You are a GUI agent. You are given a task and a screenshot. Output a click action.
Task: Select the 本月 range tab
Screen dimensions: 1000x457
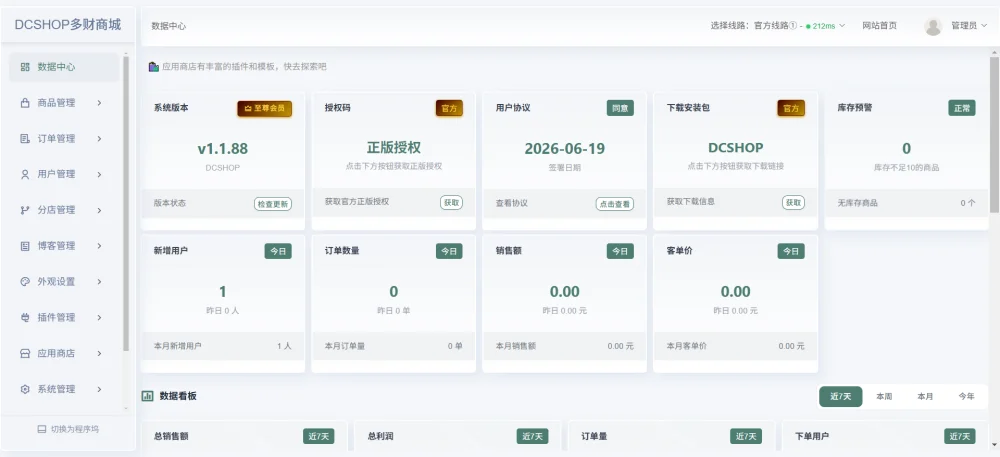[x=925, y=396]
